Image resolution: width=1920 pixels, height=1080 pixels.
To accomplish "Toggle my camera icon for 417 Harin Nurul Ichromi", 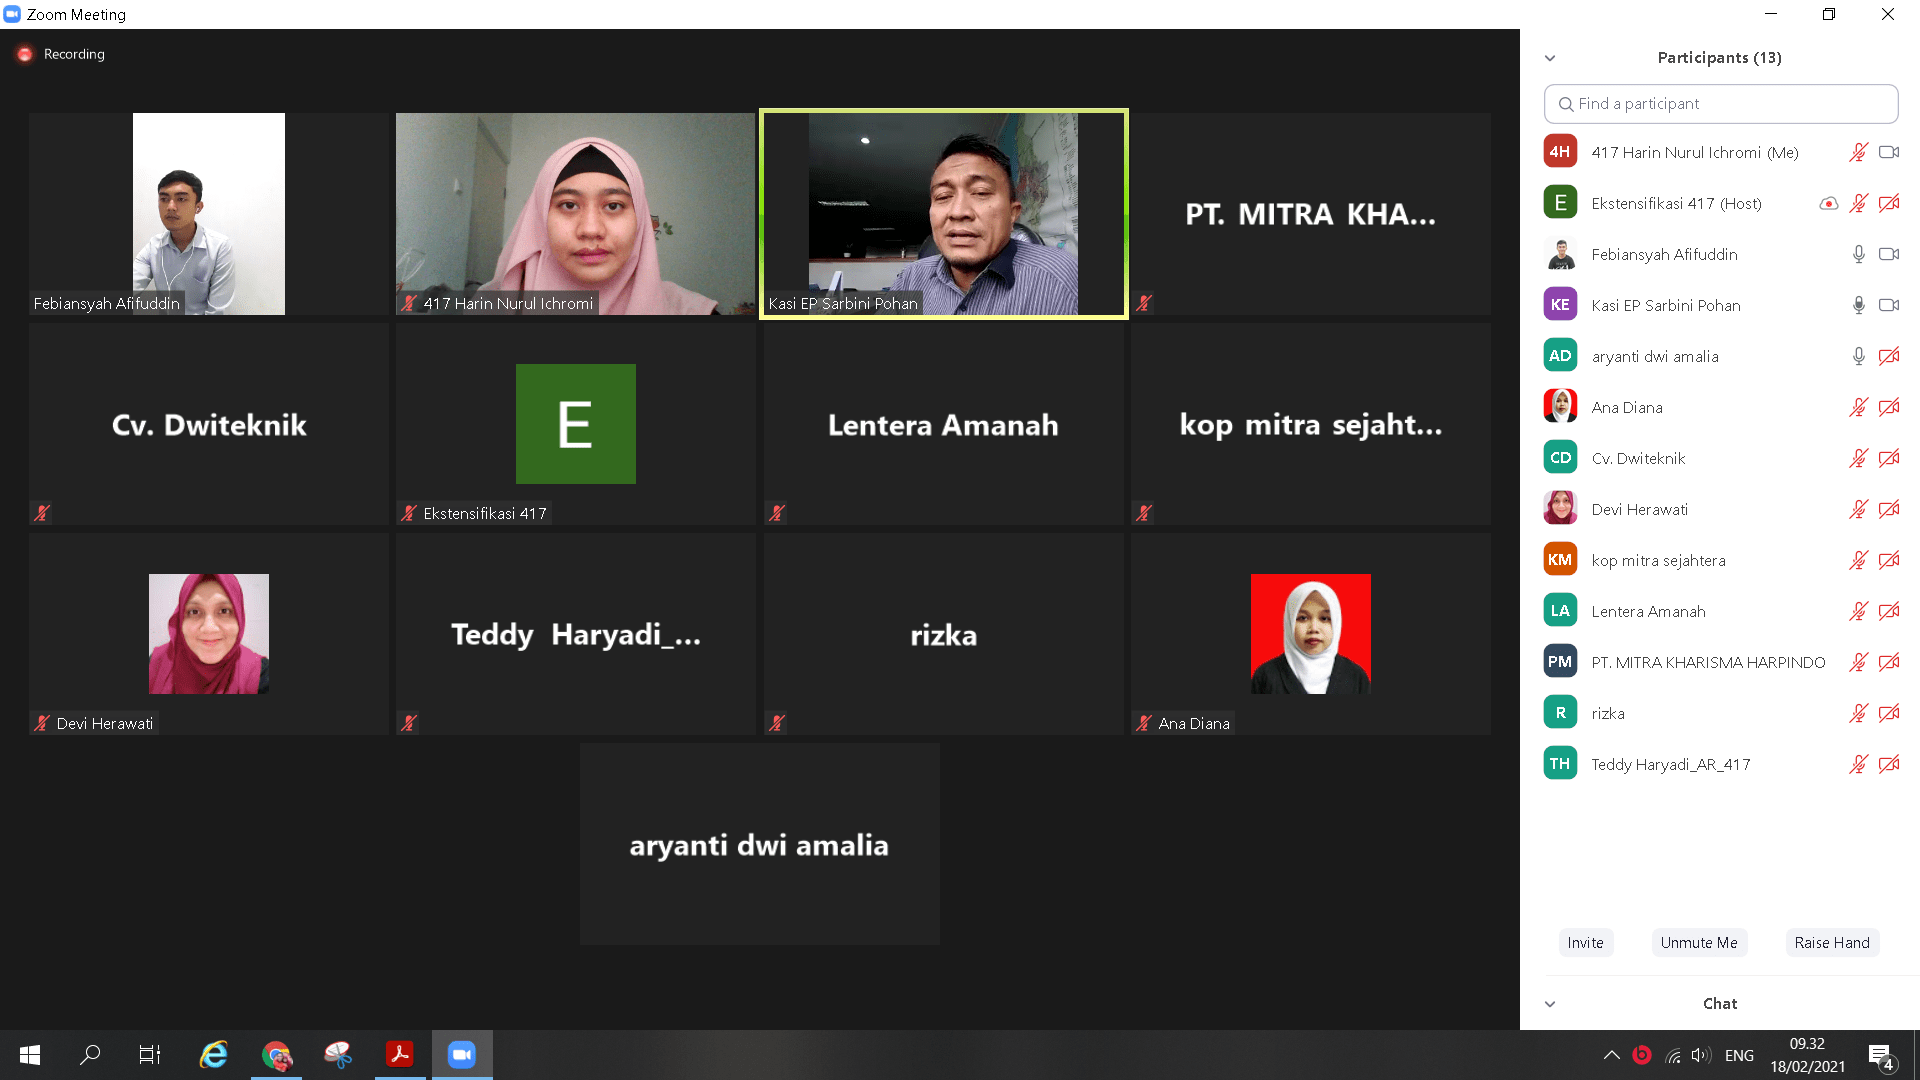I will pos(1888,152).
